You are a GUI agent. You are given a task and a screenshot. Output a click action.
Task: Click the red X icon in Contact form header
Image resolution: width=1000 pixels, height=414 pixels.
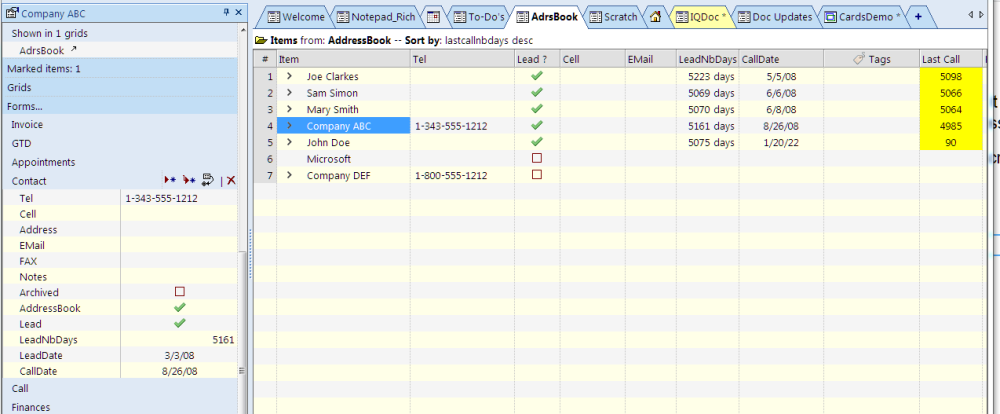231,180
